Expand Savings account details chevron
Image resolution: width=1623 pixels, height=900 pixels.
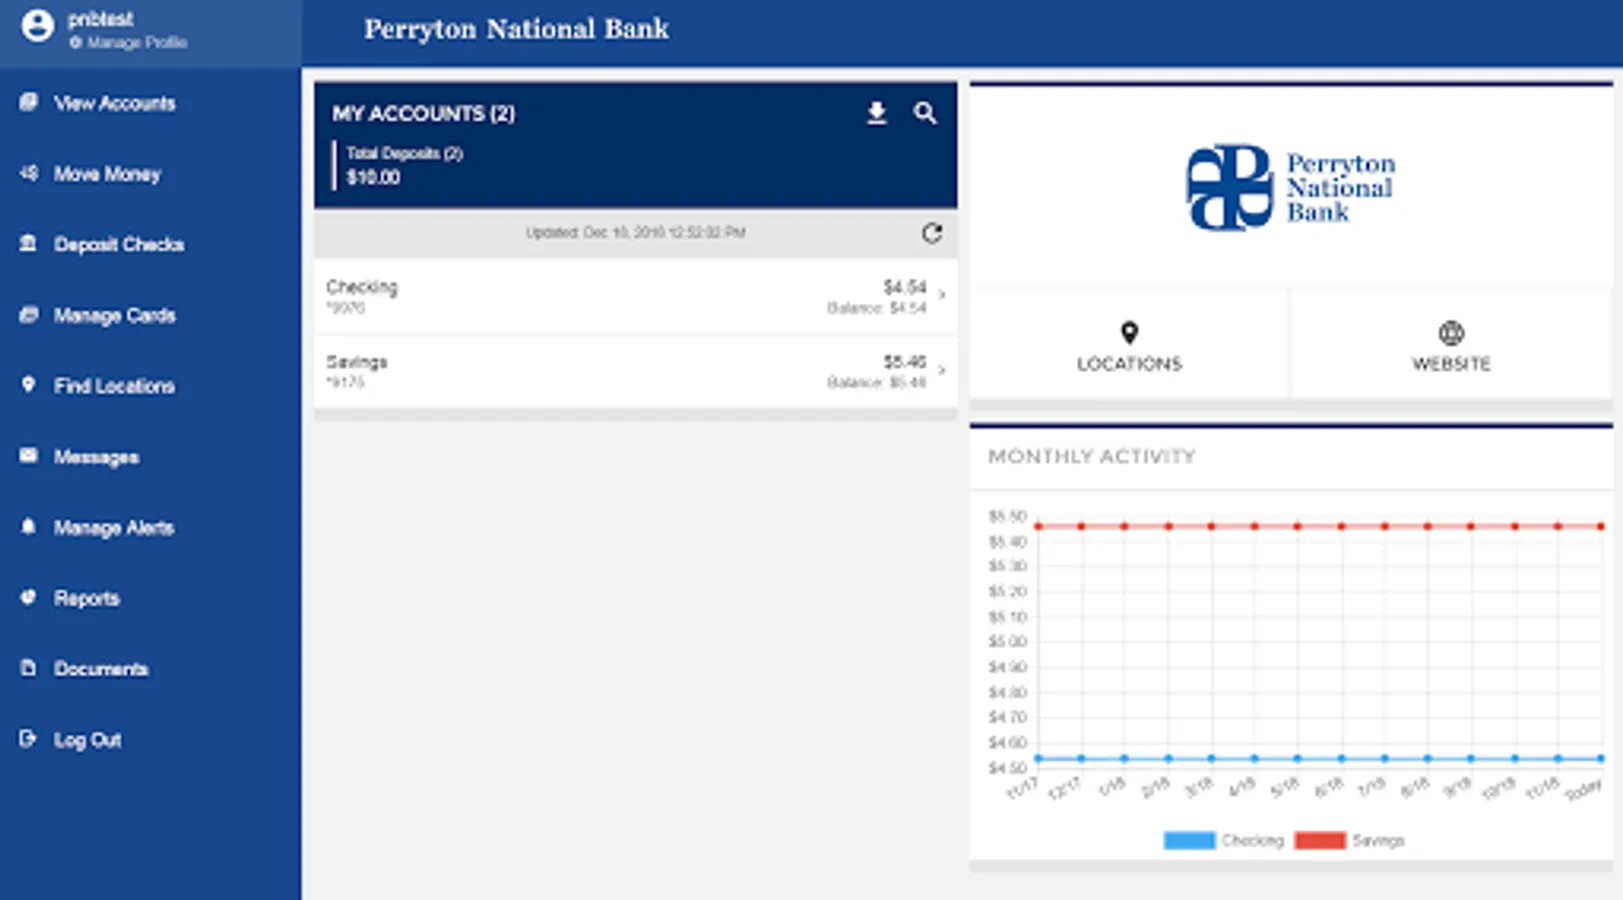point(942,370)
